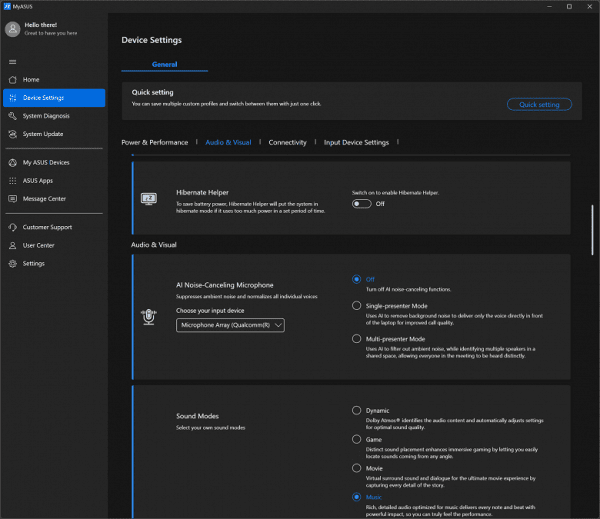Select Single-presenter Mode radio button
The width and height of the screenshot is (600, 519).
coord(357,305)
